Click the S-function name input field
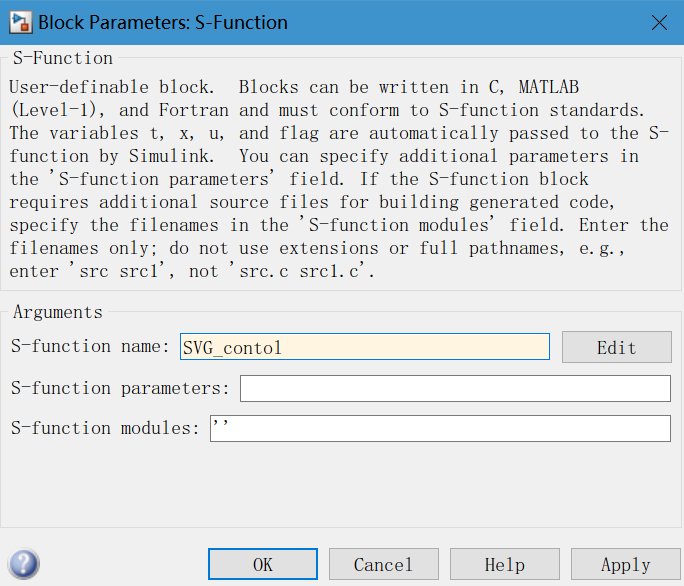The image size is (684, 586). coord(365,347)
